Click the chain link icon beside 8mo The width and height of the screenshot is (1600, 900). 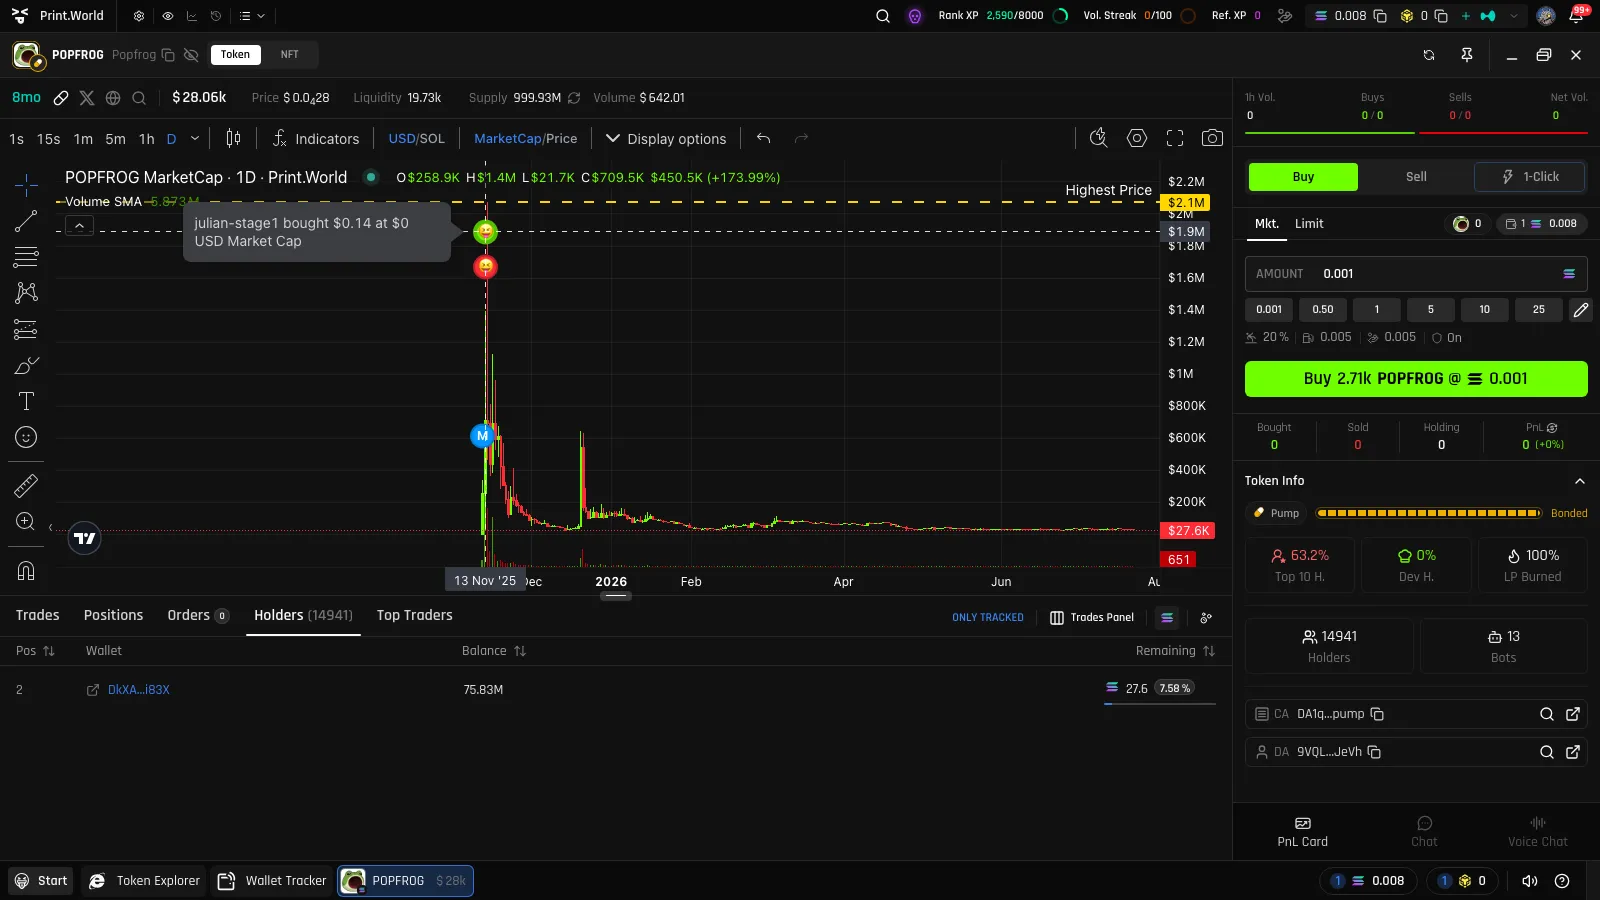point(61,98)
